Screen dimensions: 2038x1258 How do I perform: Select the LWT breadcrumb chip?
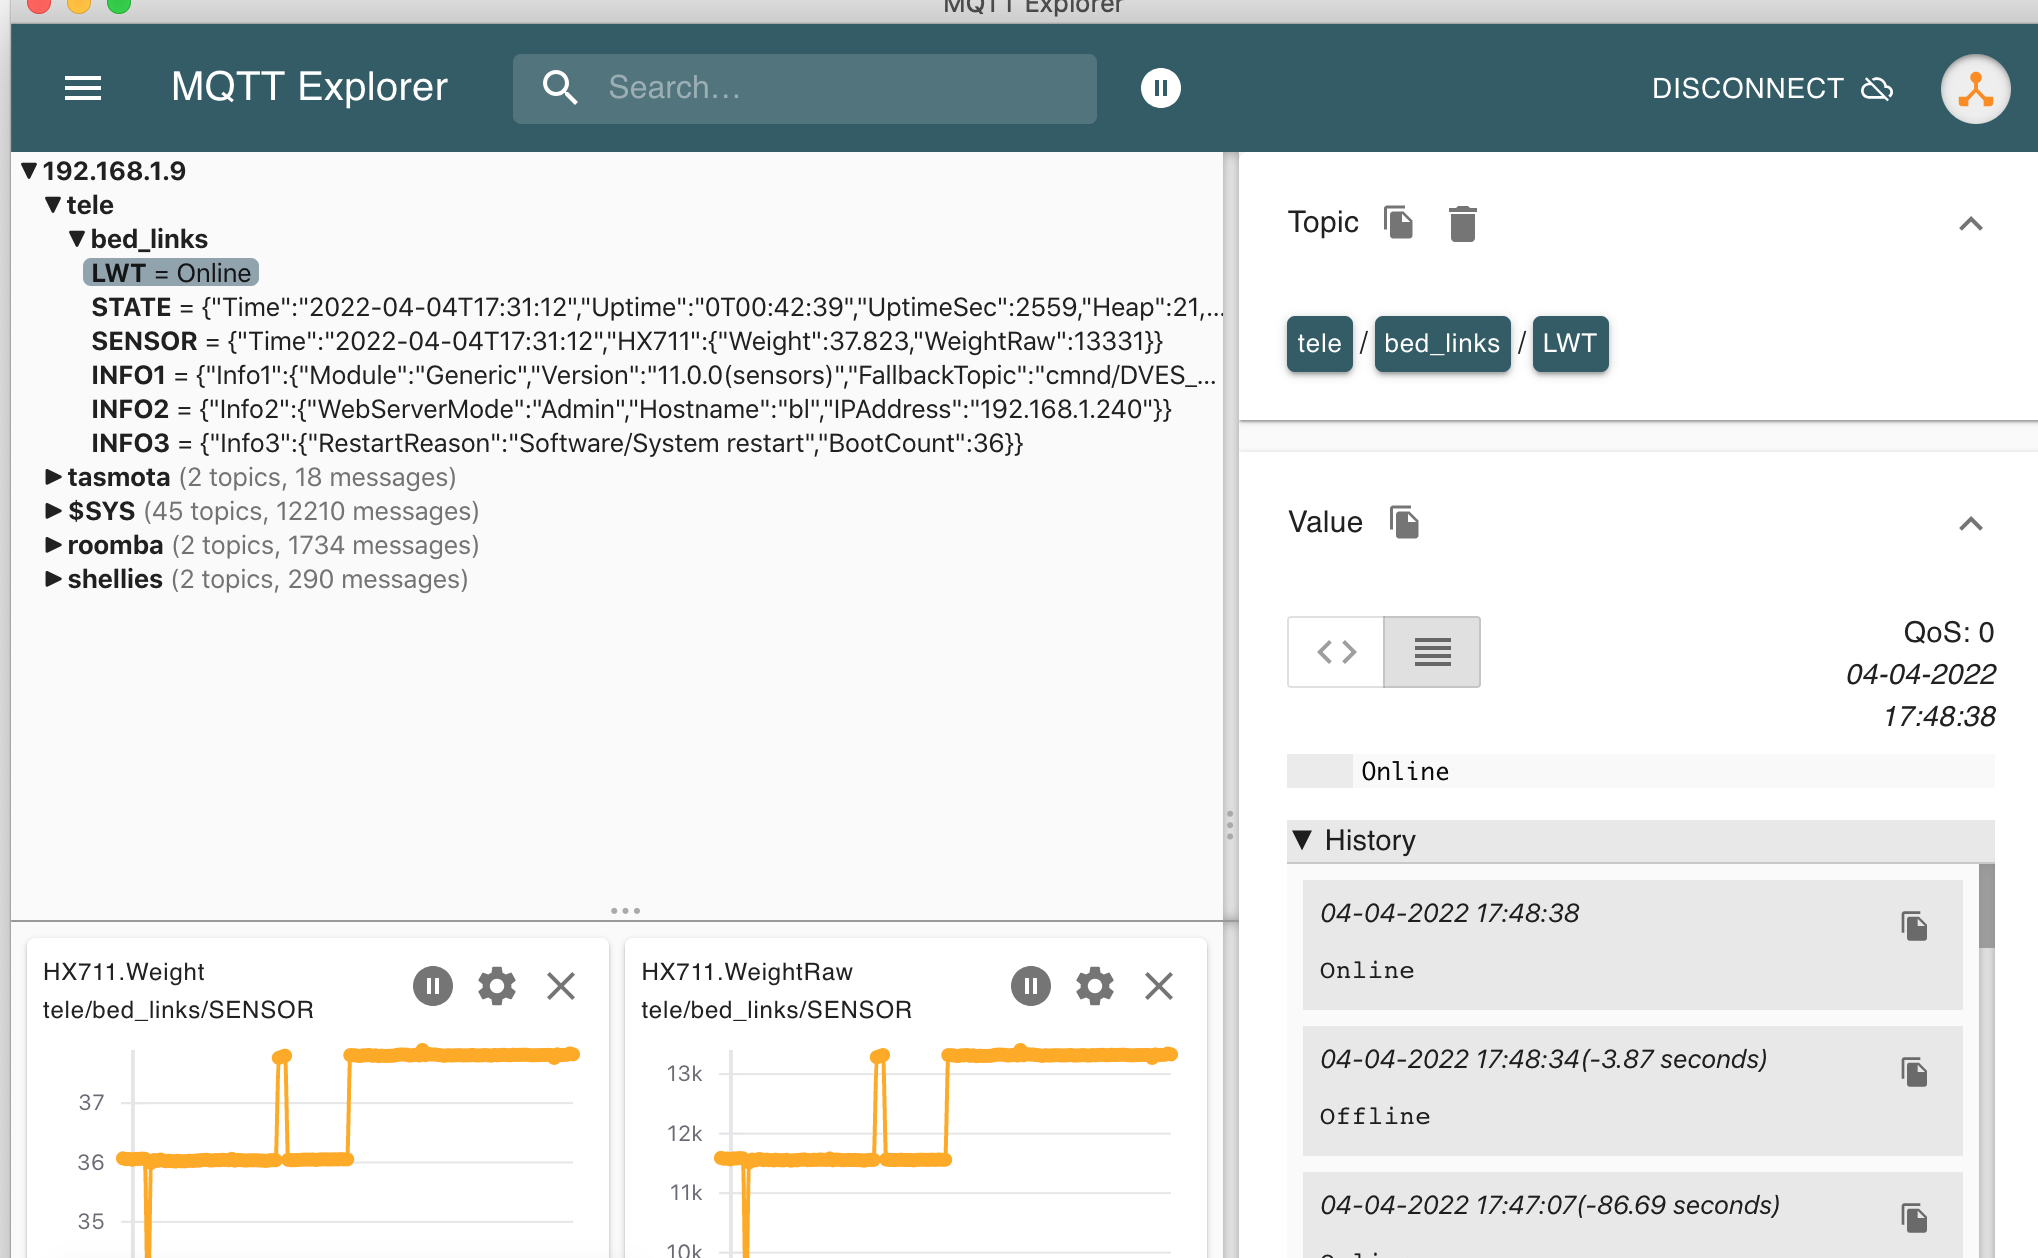click(x=1570, y=344)
